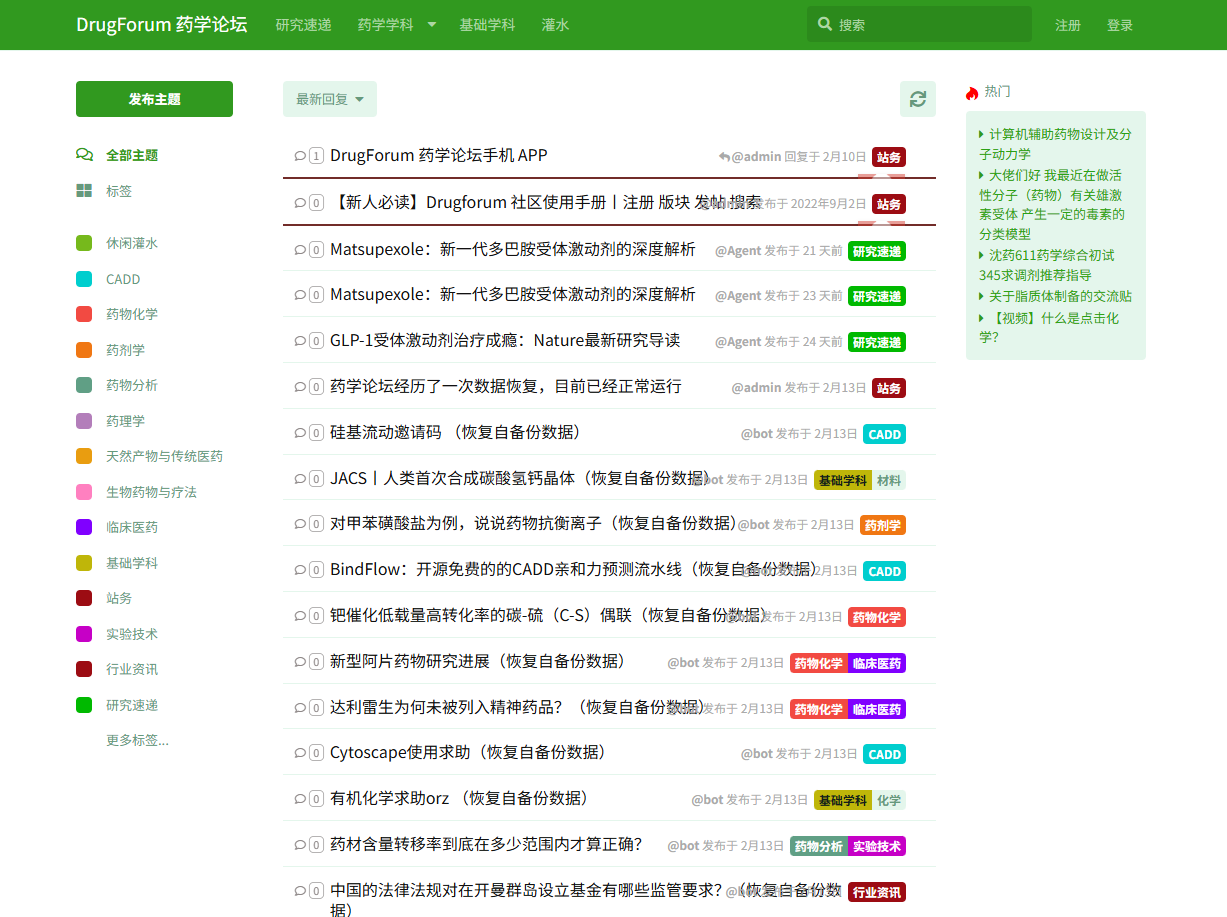Image resolution: width=1227 pixels, height=917 pixels.
Task: Click the flame icon beside 热门
Action: [972, 92]
